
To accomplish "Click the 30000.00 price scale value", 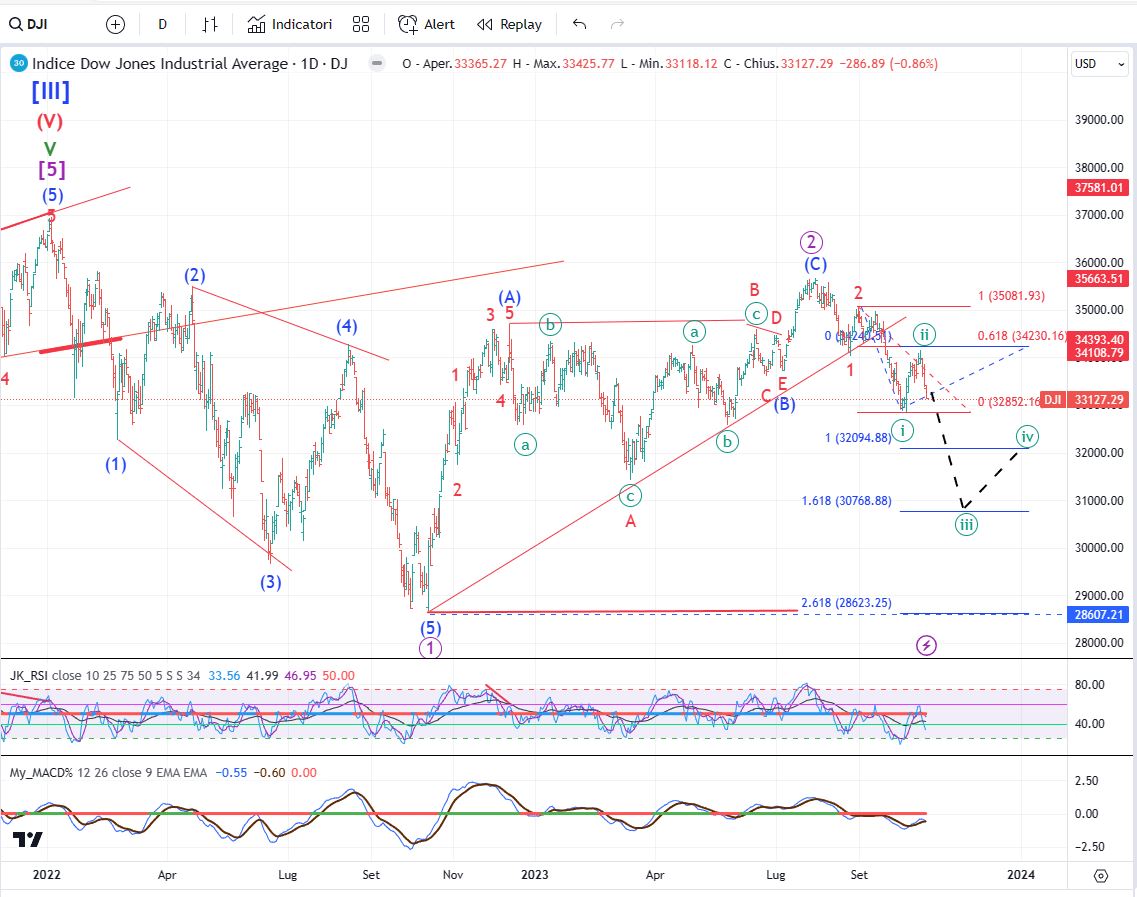I will (x=1099, y=547).
